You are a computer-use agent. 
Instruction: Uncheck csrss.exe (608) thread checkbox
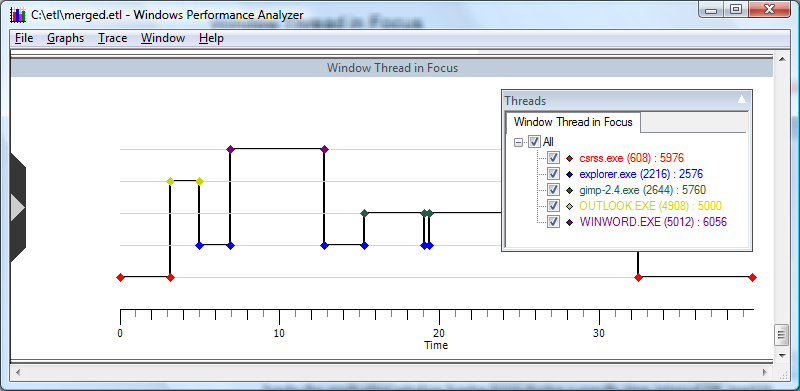pyautogui.click(x=553, y=158)
